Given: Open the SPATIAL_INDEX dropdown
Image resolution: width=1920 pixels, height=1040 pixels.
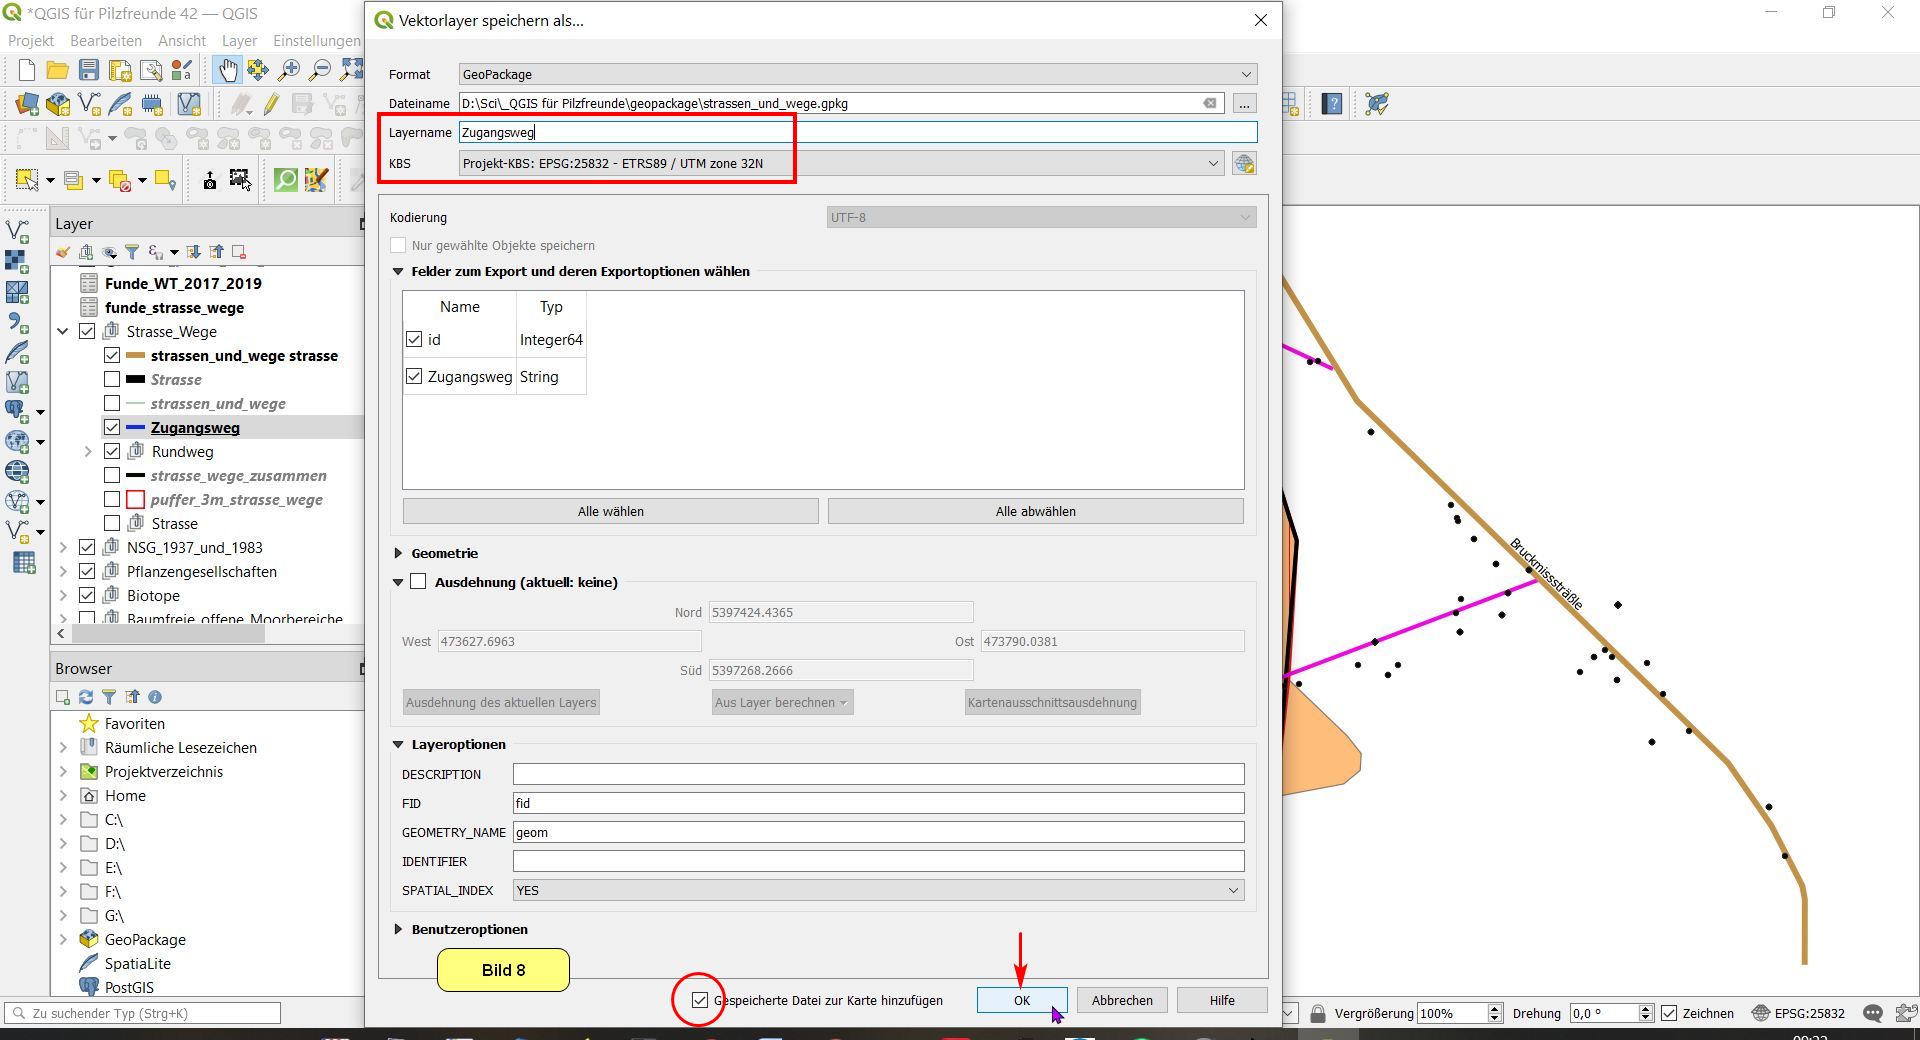Looking at the screenshot, I should tap(877, 891).
